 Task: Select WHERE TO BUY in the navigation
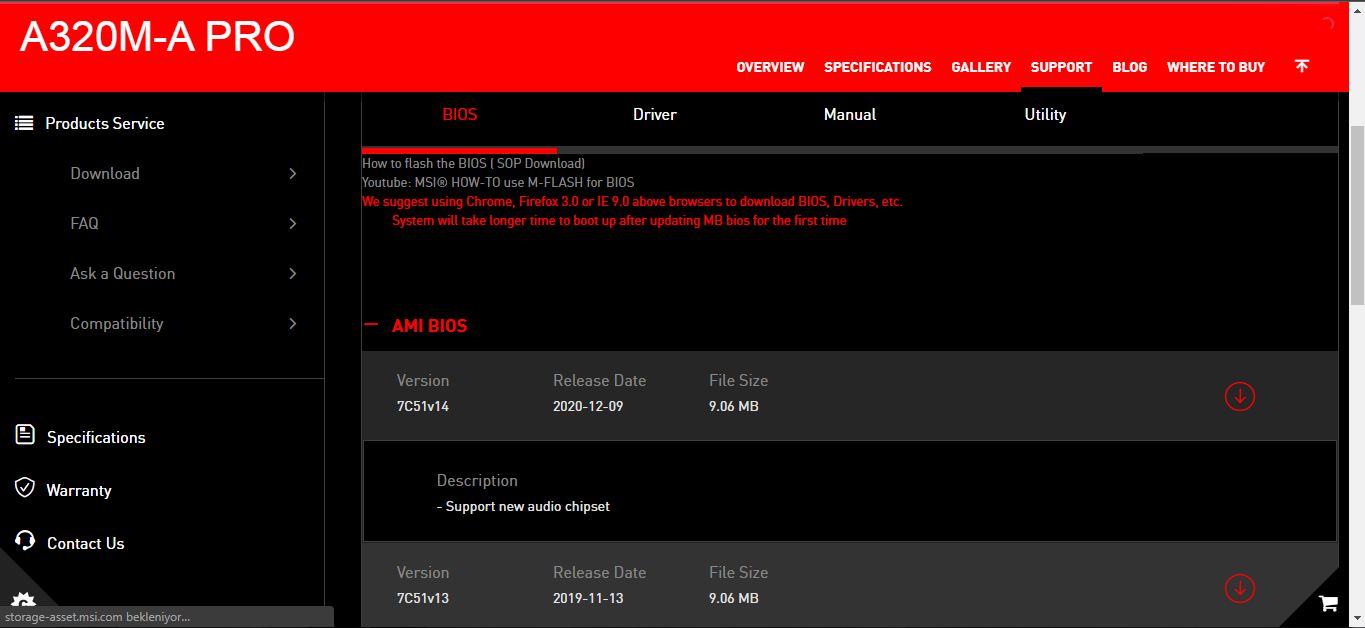(x=1216, y=67)
